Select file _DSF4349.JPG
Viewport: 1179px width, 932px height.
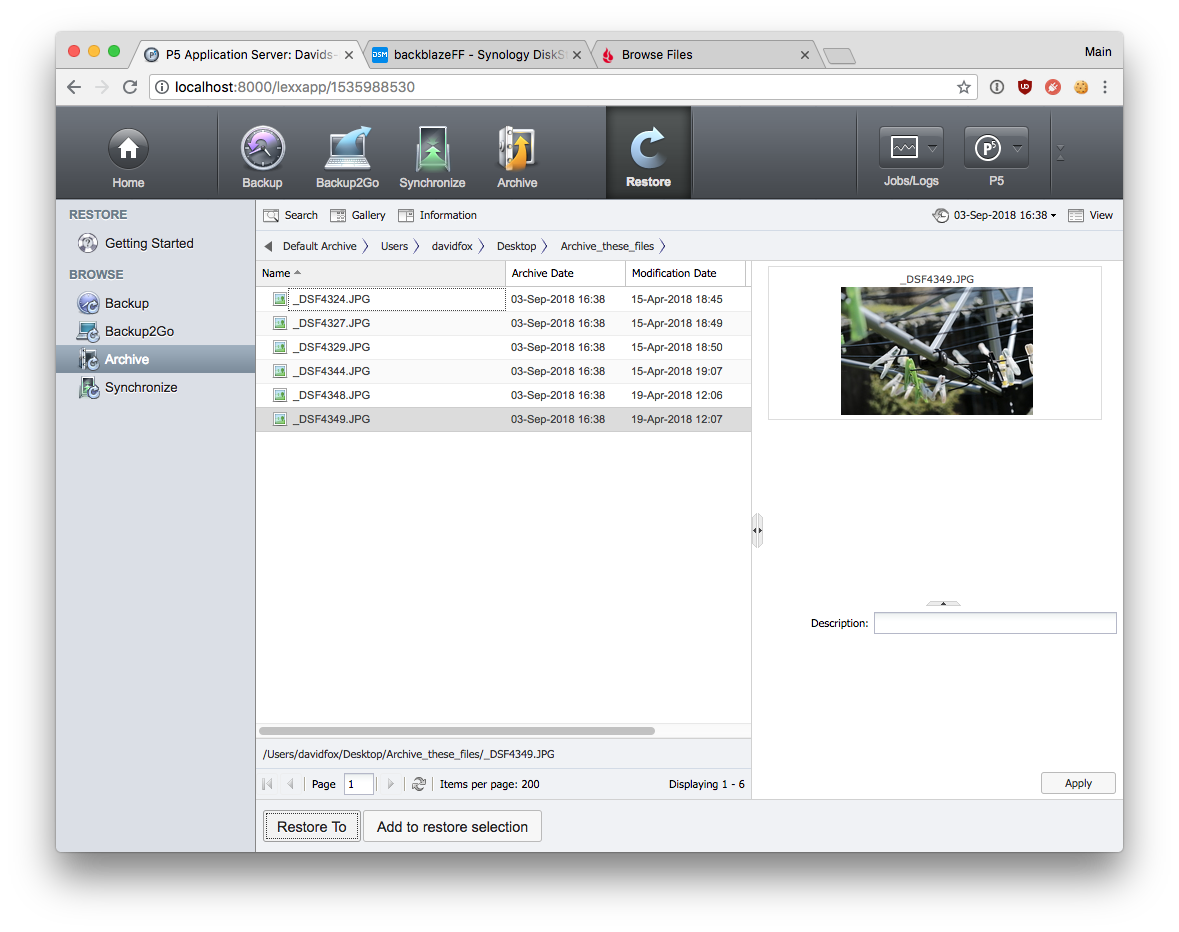[x=503, y=419]
